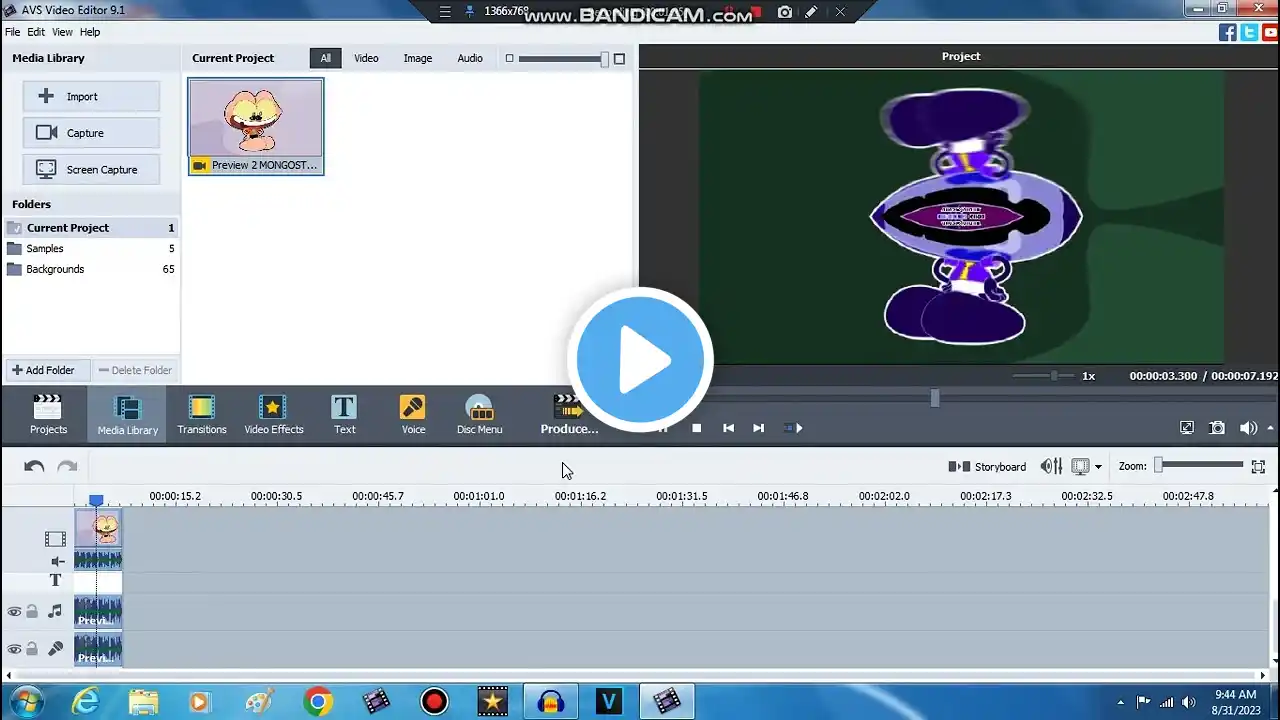Jump to previous frame in preview
This screenshot has height=720, width=1280.
728,428
